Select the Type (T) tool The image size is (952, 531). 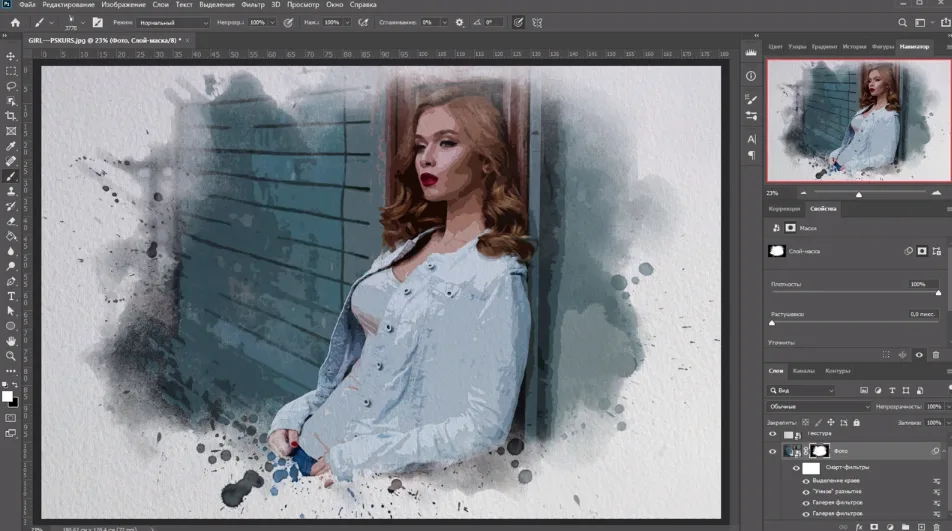[x=11, y=296]
